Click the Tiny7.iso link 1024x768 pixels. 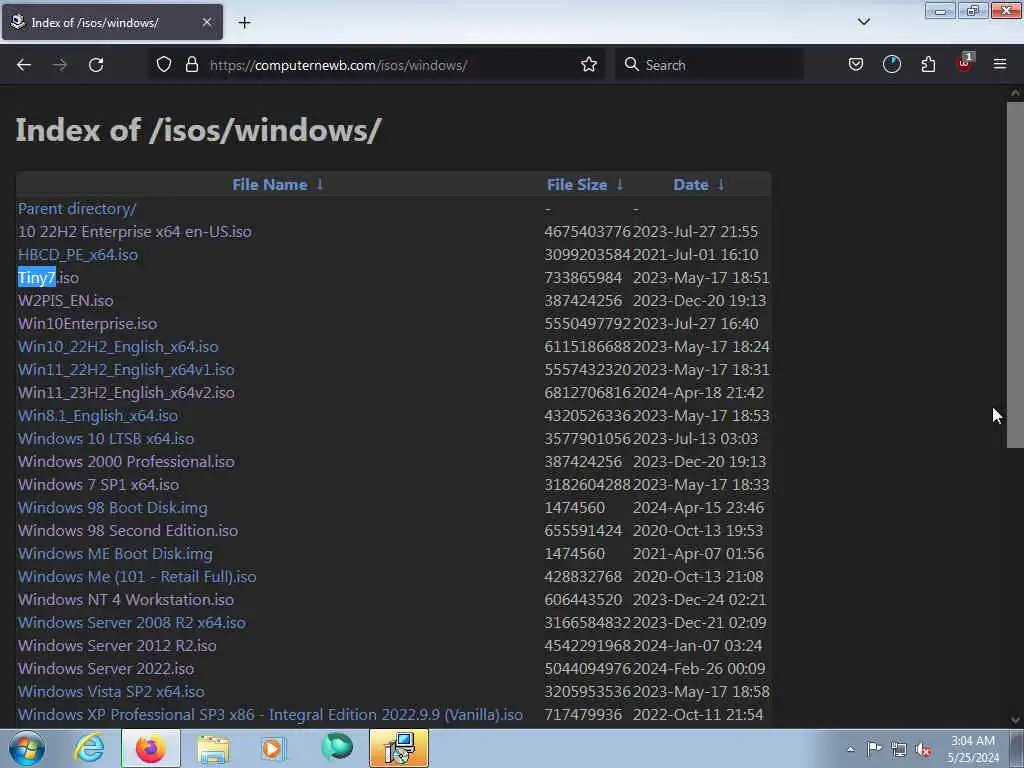point(48,278)
